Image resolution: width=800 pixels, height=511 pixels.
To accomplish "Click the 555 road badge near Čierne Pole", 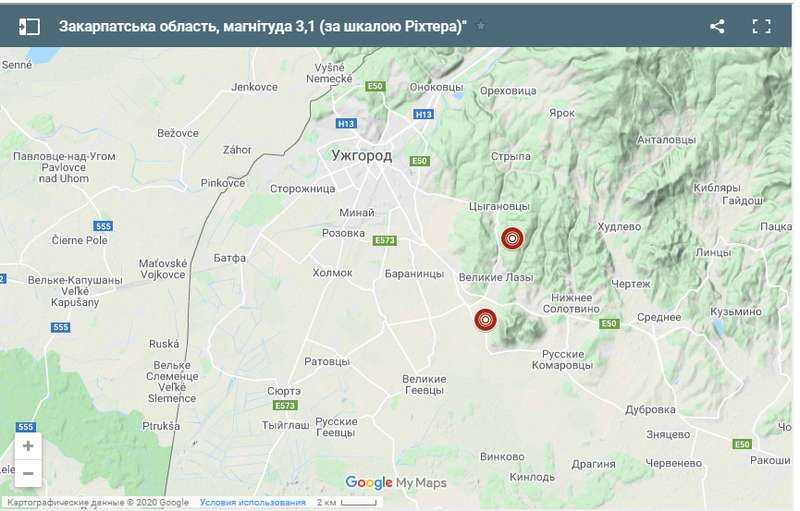I will click(103, 226).
